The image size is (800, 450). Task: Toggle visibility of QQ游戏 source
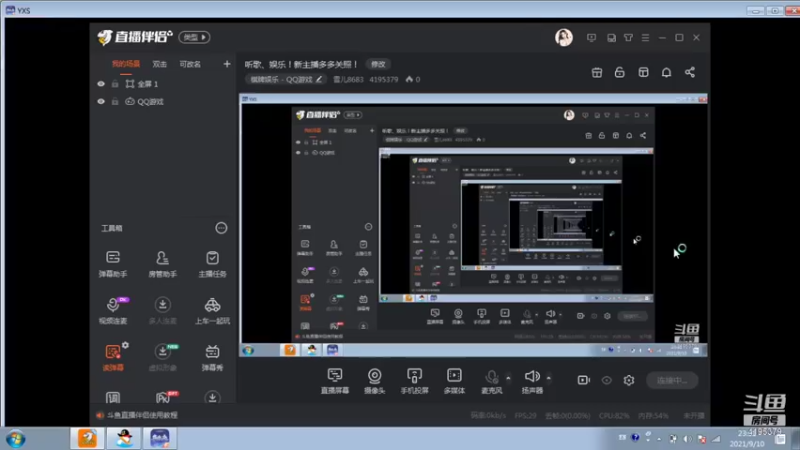pyautogui.click(x=101, y=102)
